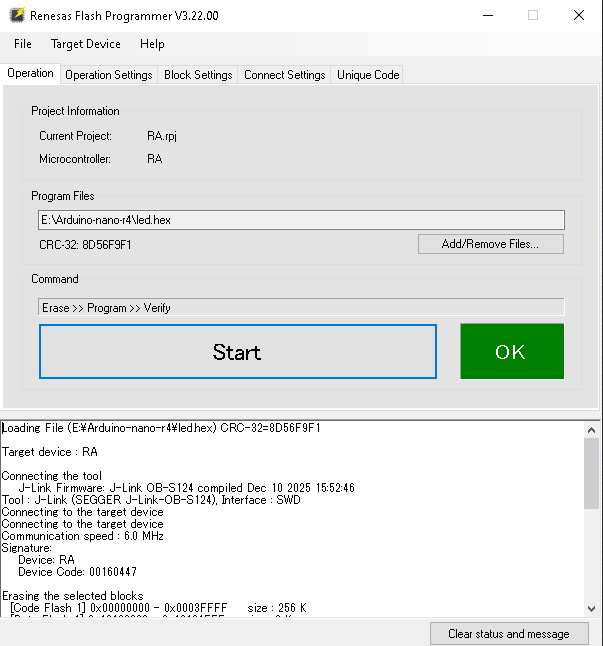Screen dimensions: 603x646
Task: Clear status and message log
Action: (x=509, y=633)
